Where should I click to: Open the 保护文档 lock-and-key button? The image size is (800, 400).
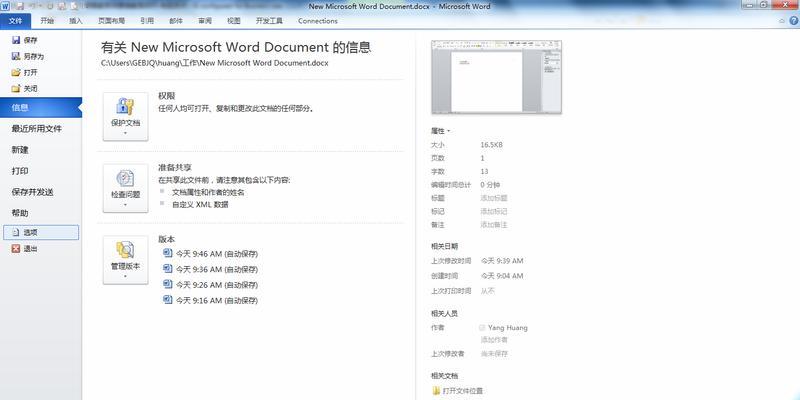126,116
